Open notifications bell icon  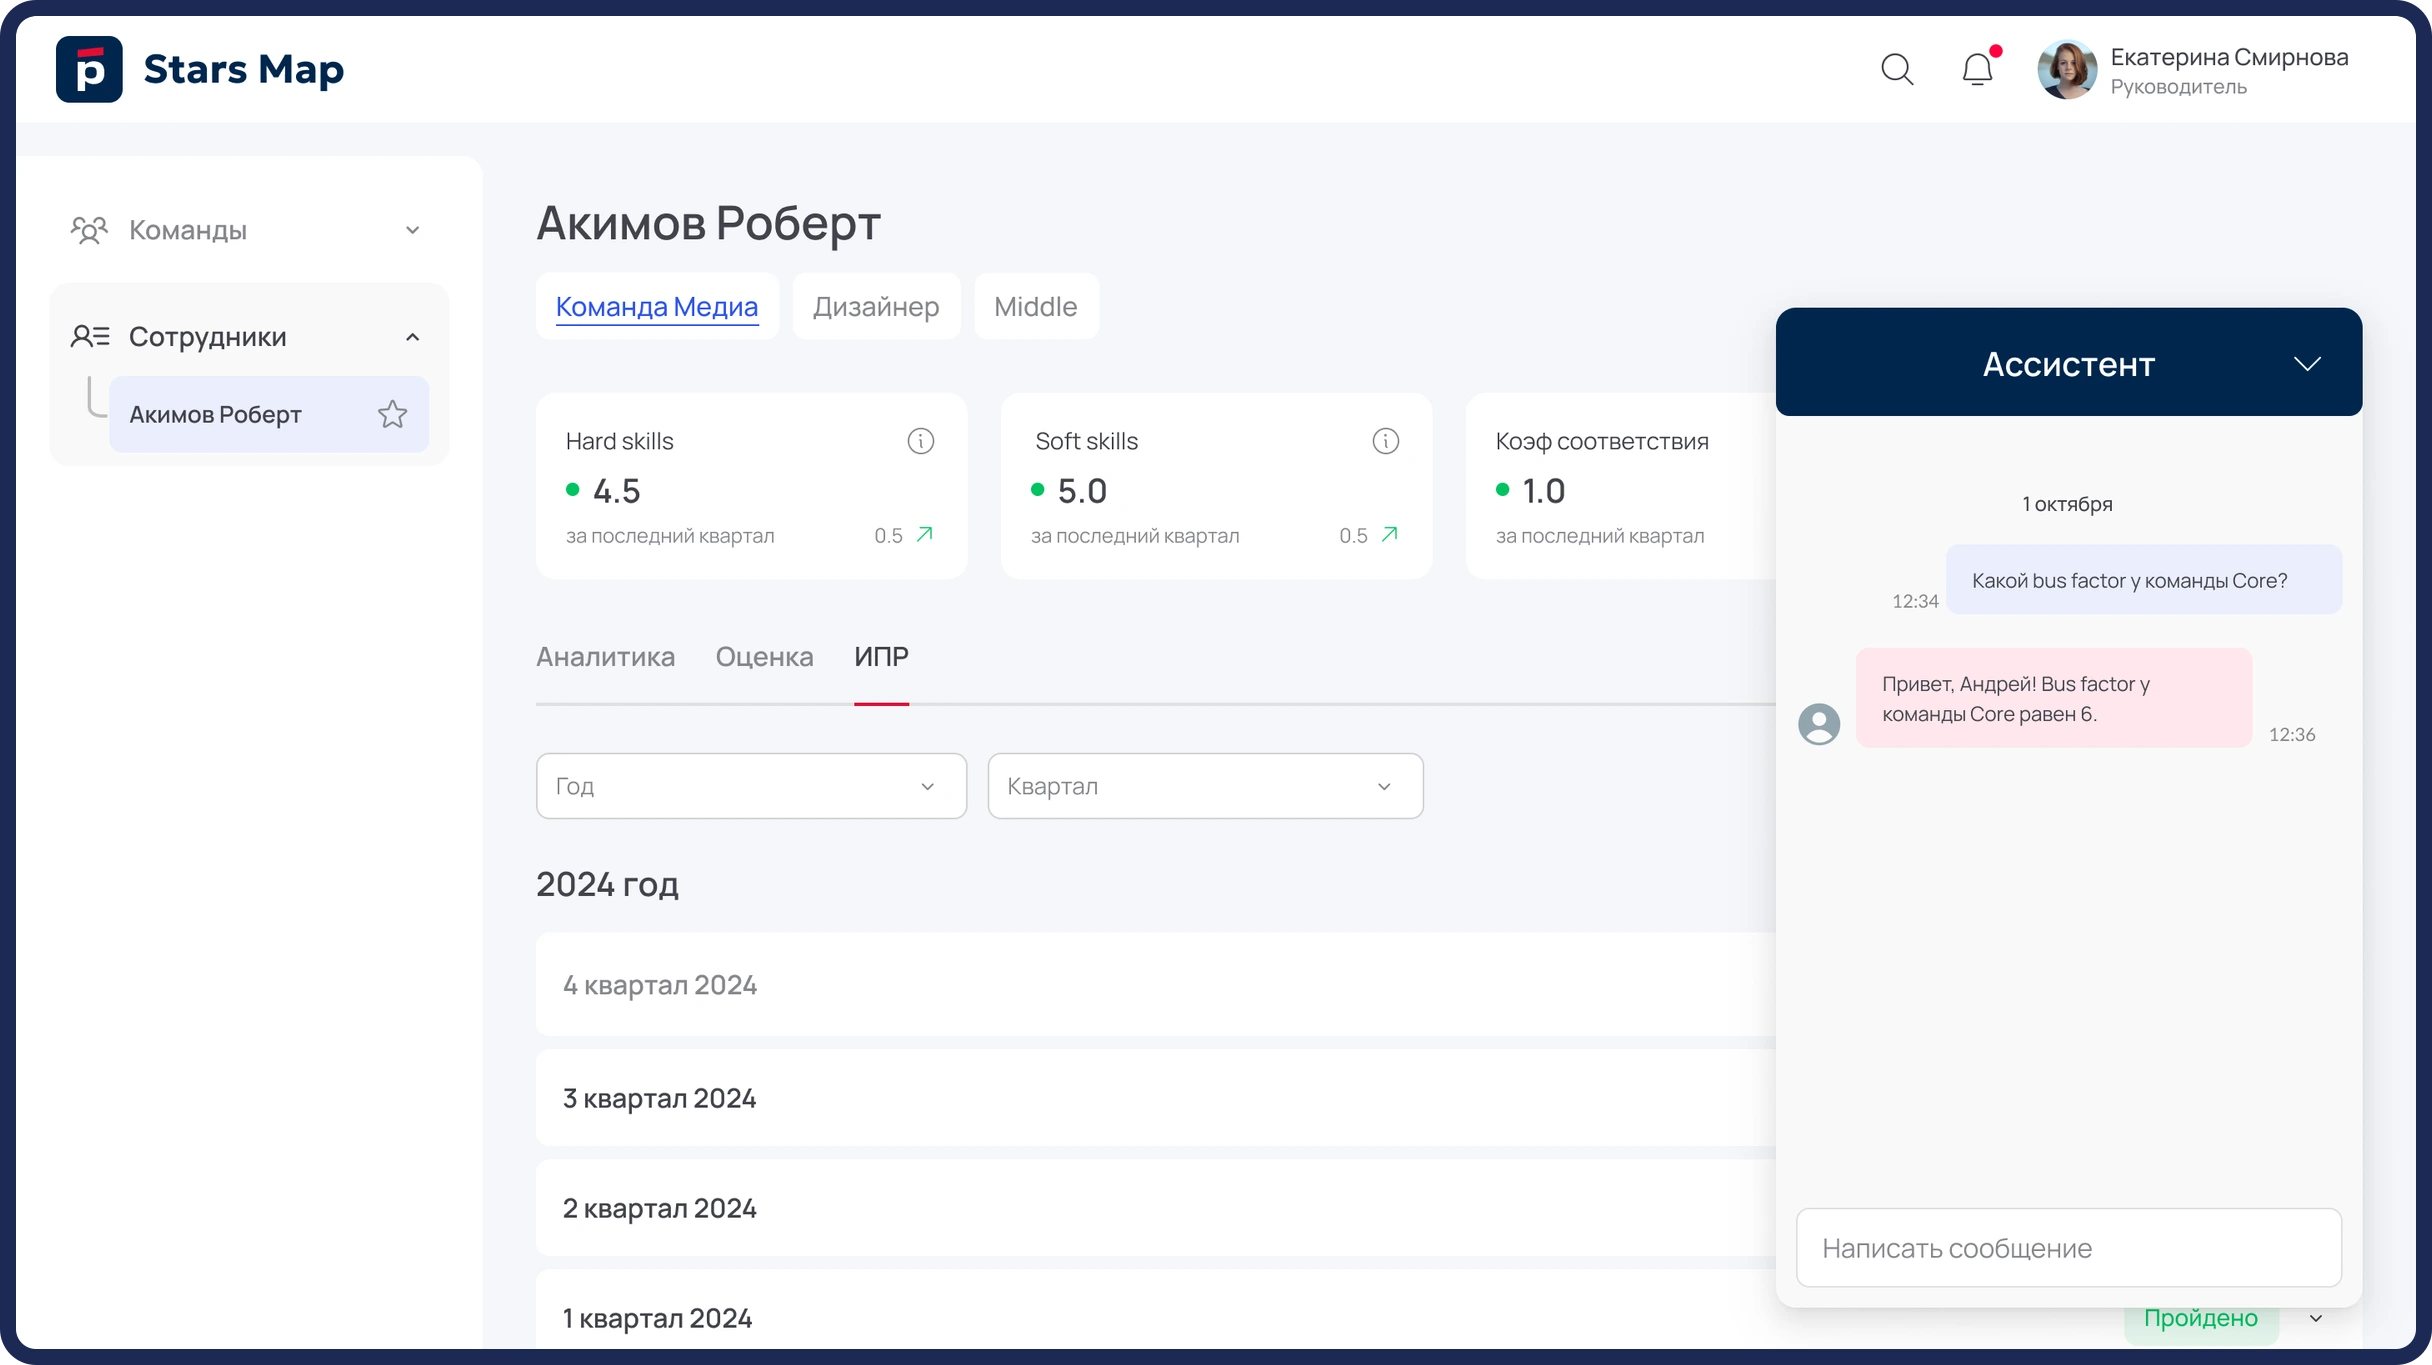pos(1977,69)
